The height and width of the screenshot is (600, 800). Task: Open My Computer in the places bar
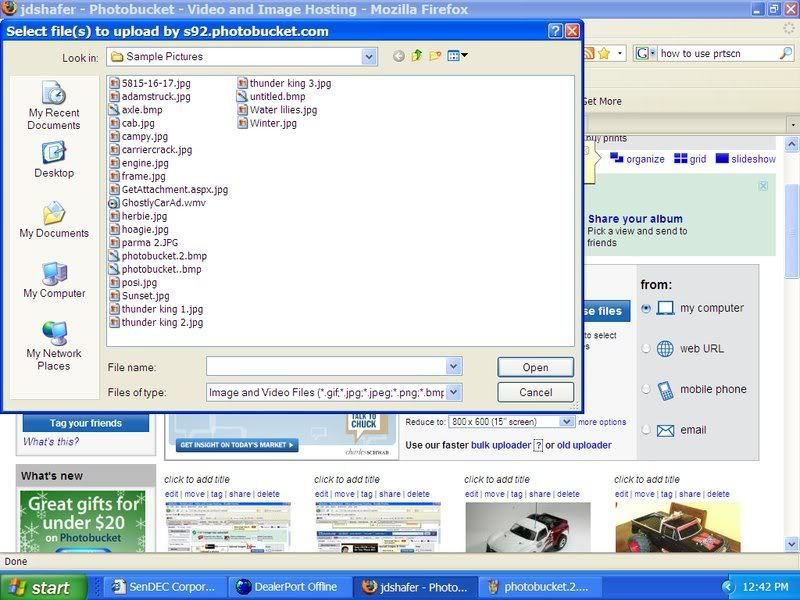54,280
